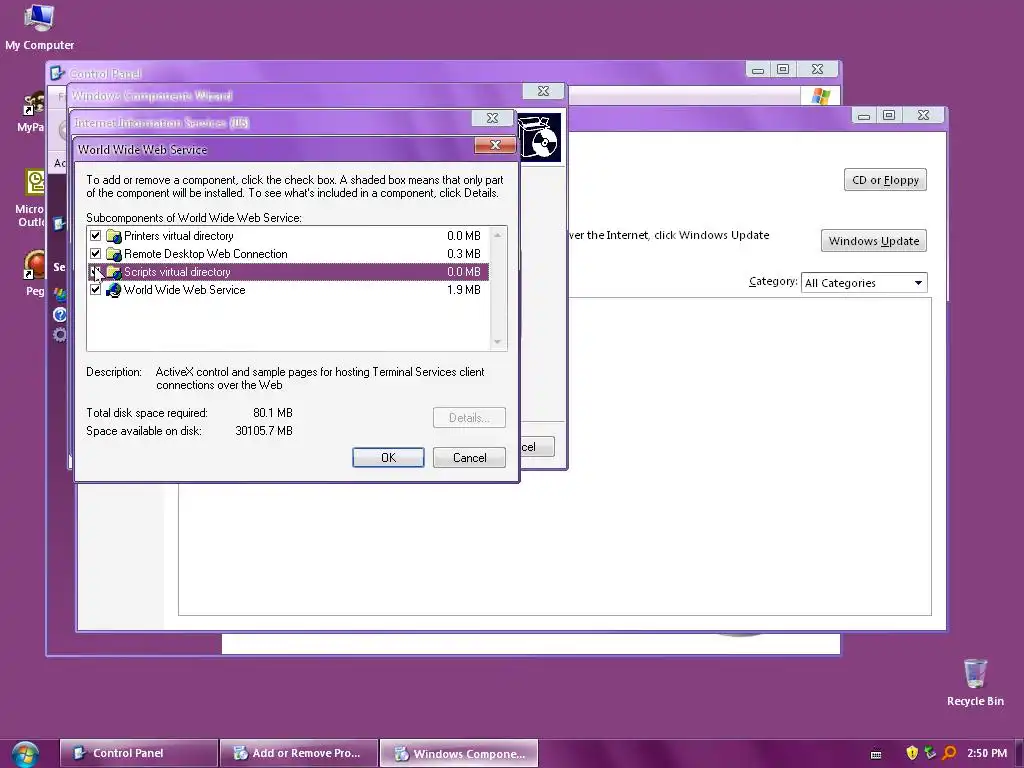Click the 1.9 MB size value

(x=464, y=289)
